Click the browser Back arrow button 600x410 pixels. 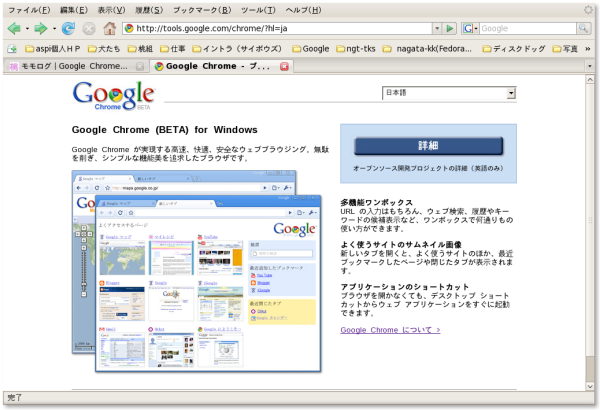click(x=13, y=28)
